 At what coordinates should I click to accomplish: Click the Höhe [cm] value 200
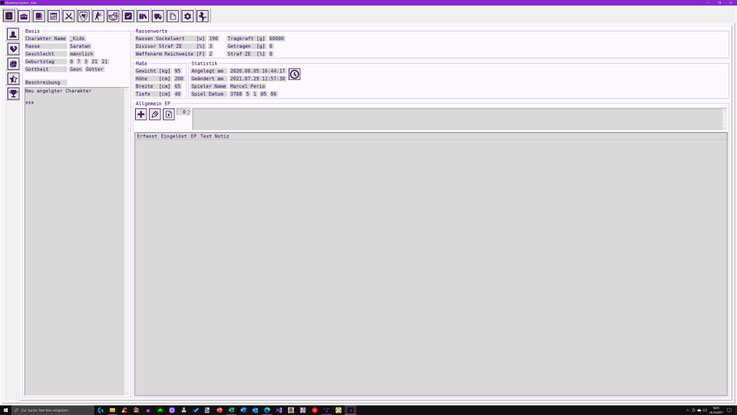179,79
